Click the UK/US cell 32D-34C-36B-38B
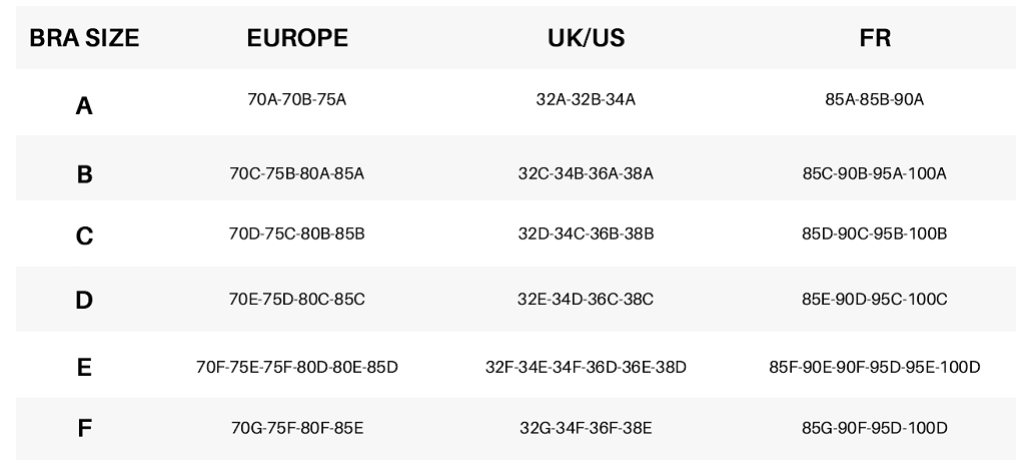 coord(586,235)
